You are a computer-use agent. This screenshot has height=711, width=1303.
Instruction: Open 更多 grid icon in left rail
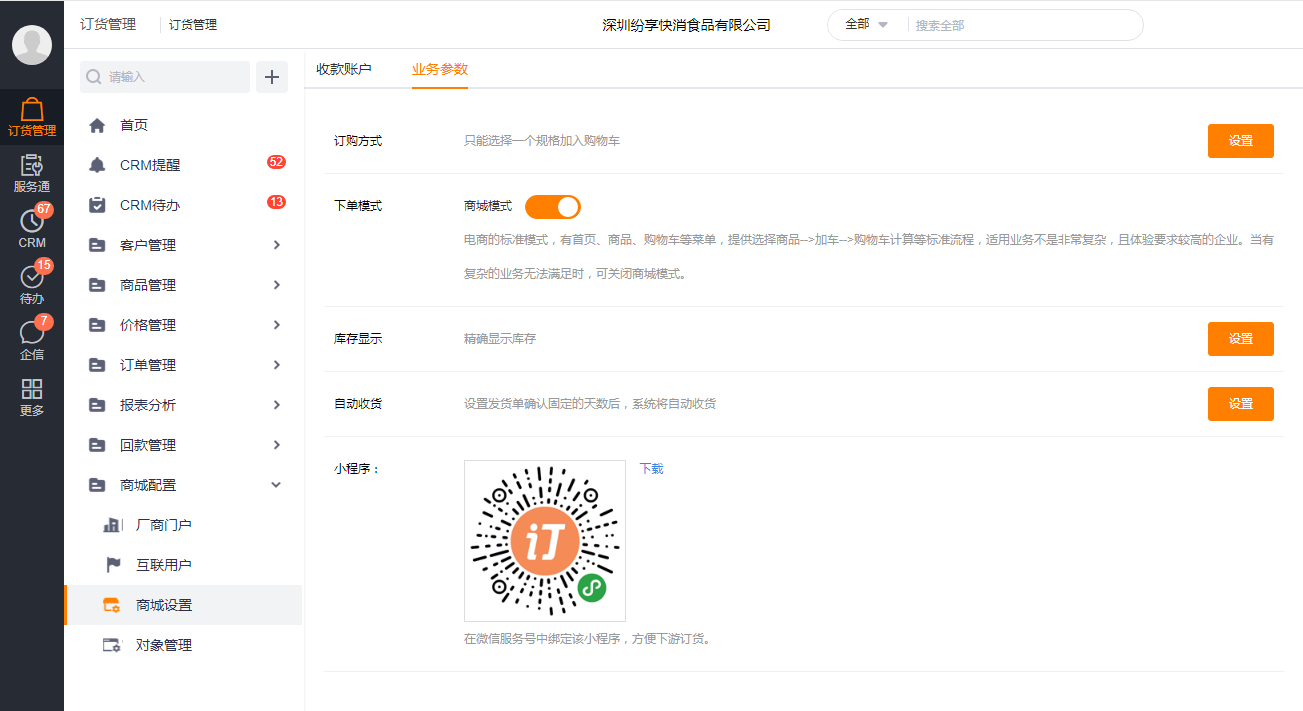pyautogui.click(x=32, y=389)
